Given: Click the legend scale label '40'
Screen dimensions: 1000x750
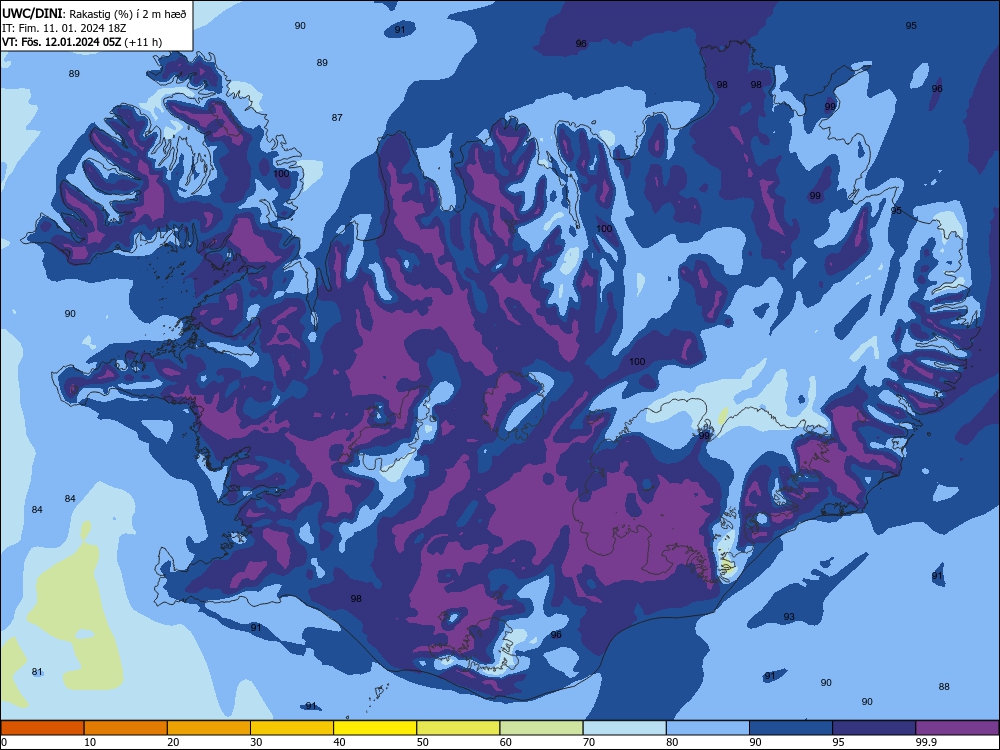Looking at the screenshot, I should coord(340,742).
